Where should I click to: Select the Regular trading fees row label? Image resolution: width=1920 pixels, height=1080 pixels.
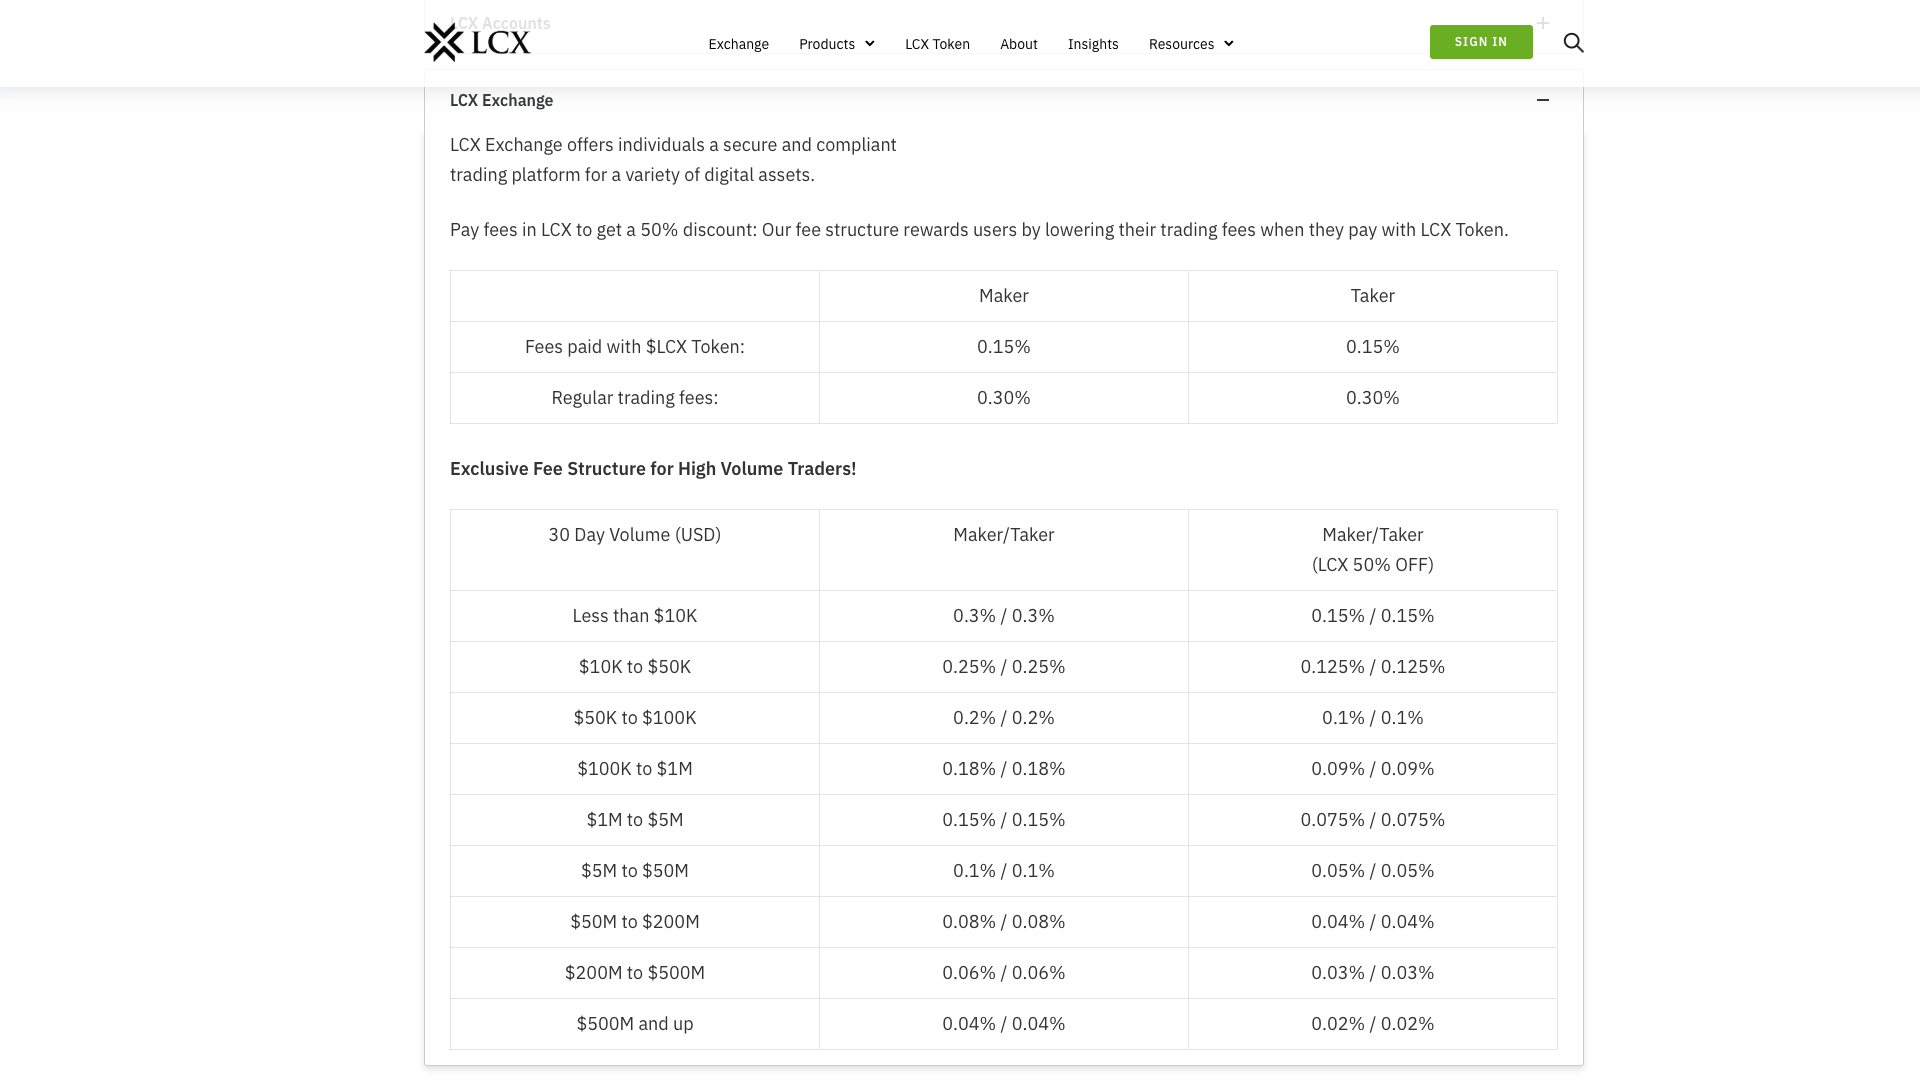(x=635, y=398)
